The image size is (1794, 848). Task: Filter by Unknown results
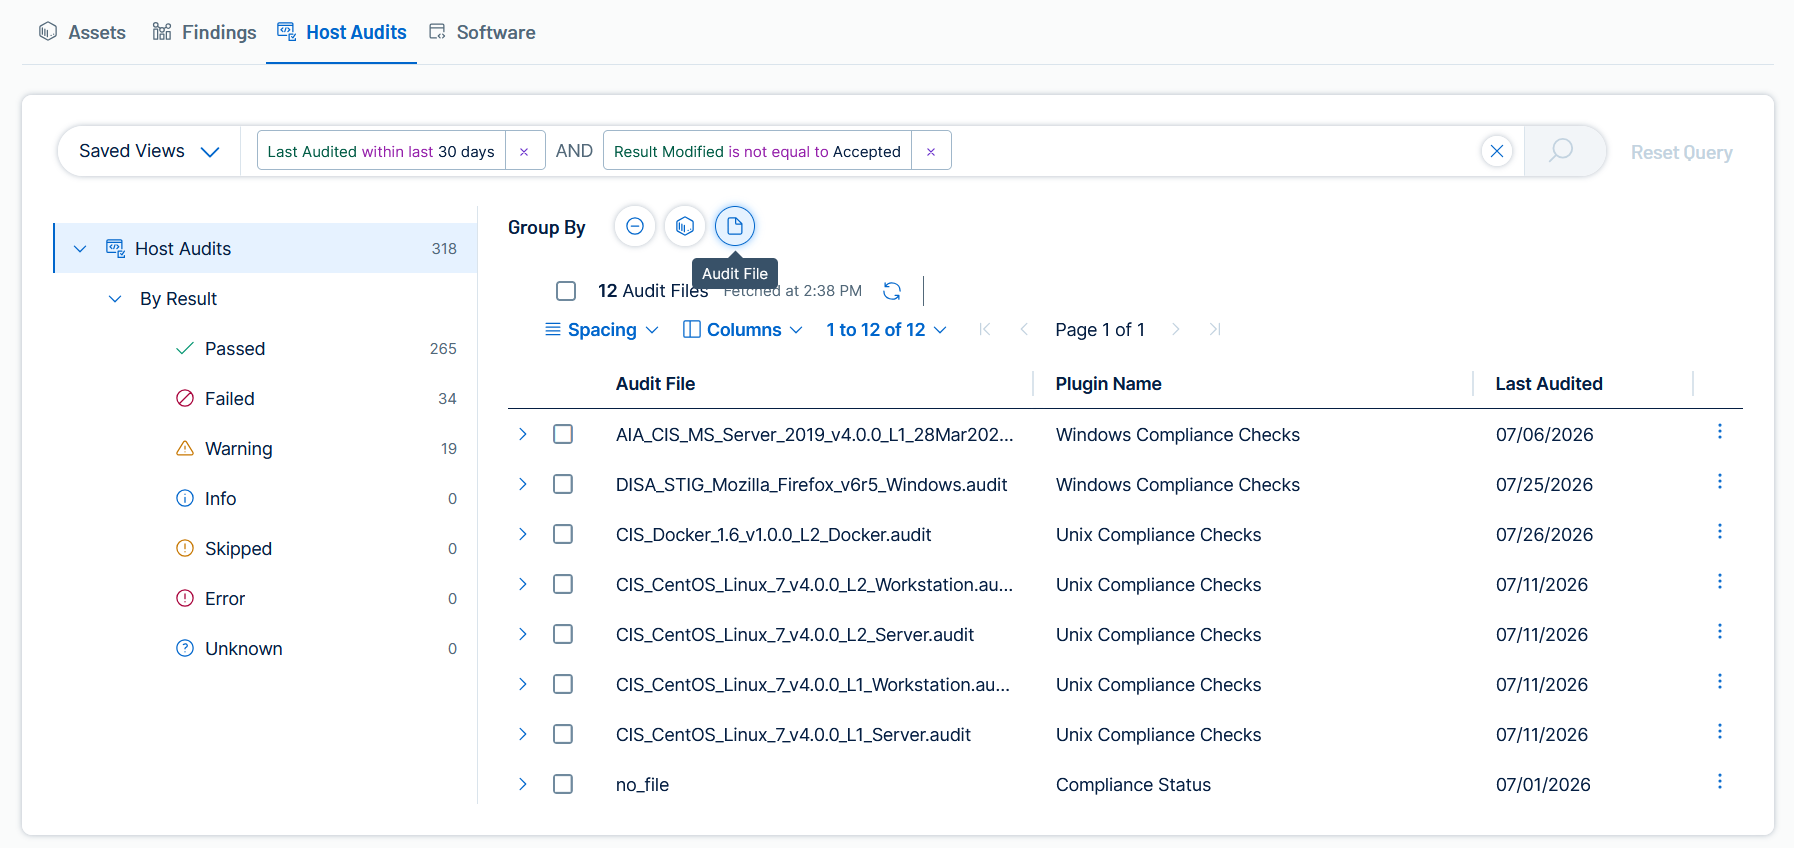coord(315,649)
